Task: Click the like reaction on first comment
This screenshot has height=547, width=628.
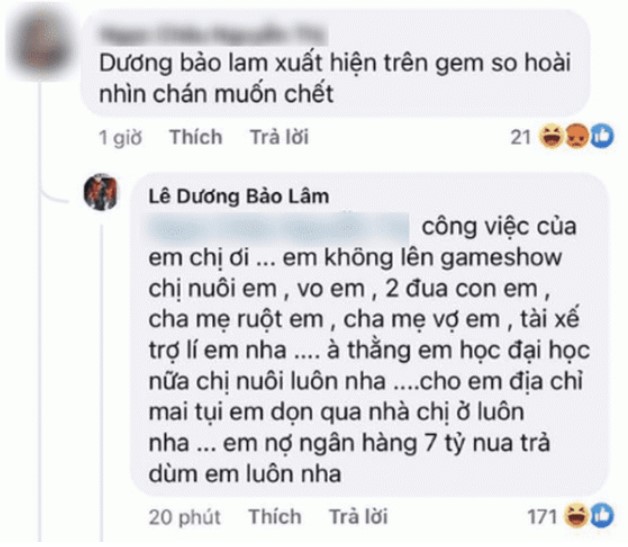Action: [x=602, y=136]
